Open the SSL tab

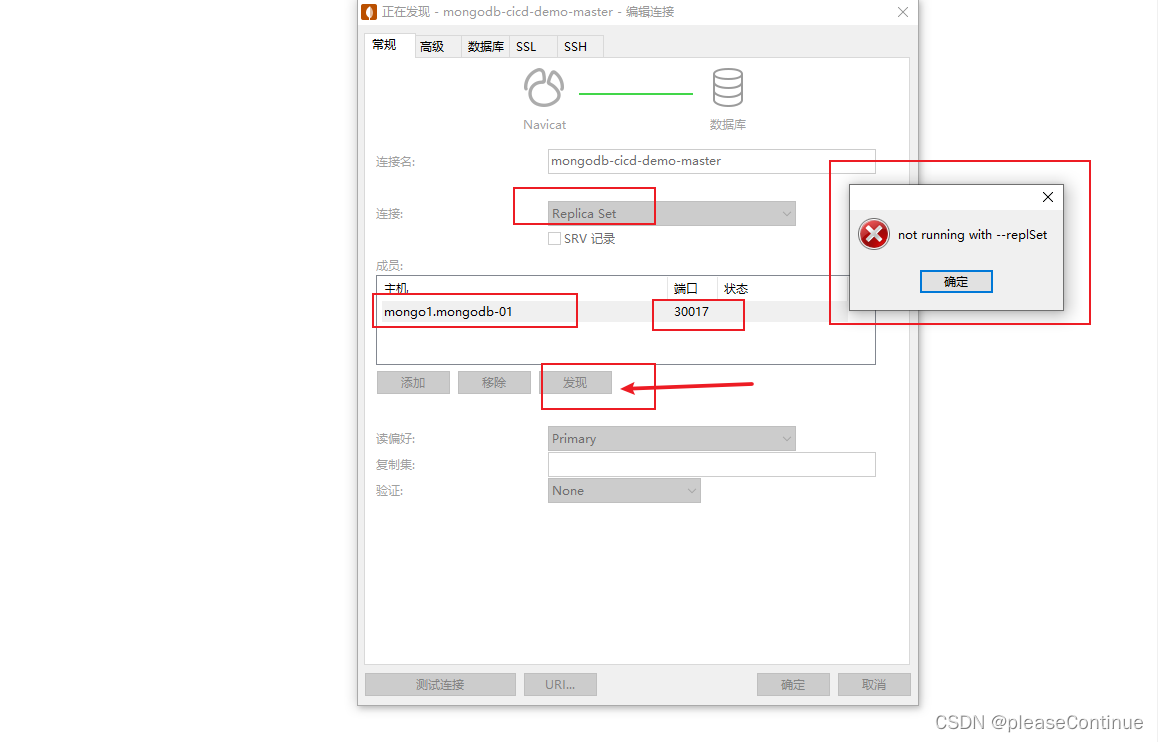525,46
